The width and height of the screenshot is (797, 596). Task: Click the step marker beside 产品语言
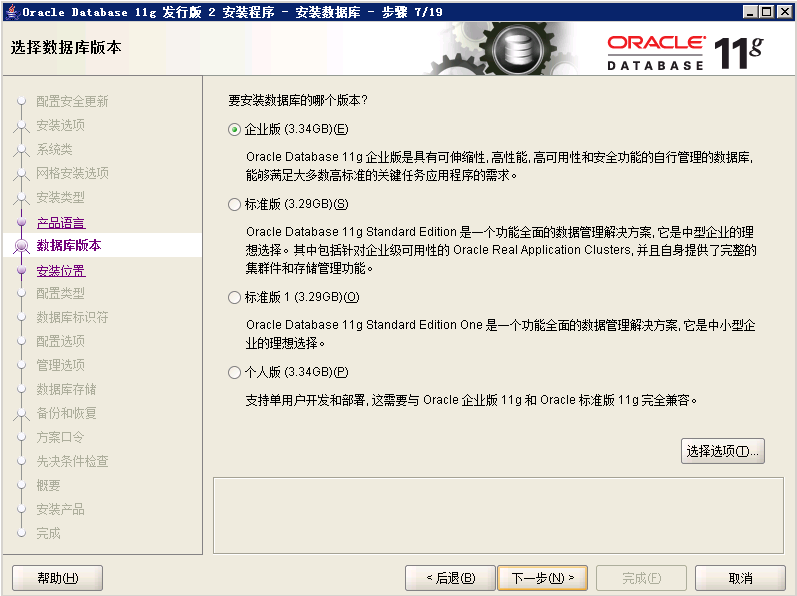click(21, 222)
